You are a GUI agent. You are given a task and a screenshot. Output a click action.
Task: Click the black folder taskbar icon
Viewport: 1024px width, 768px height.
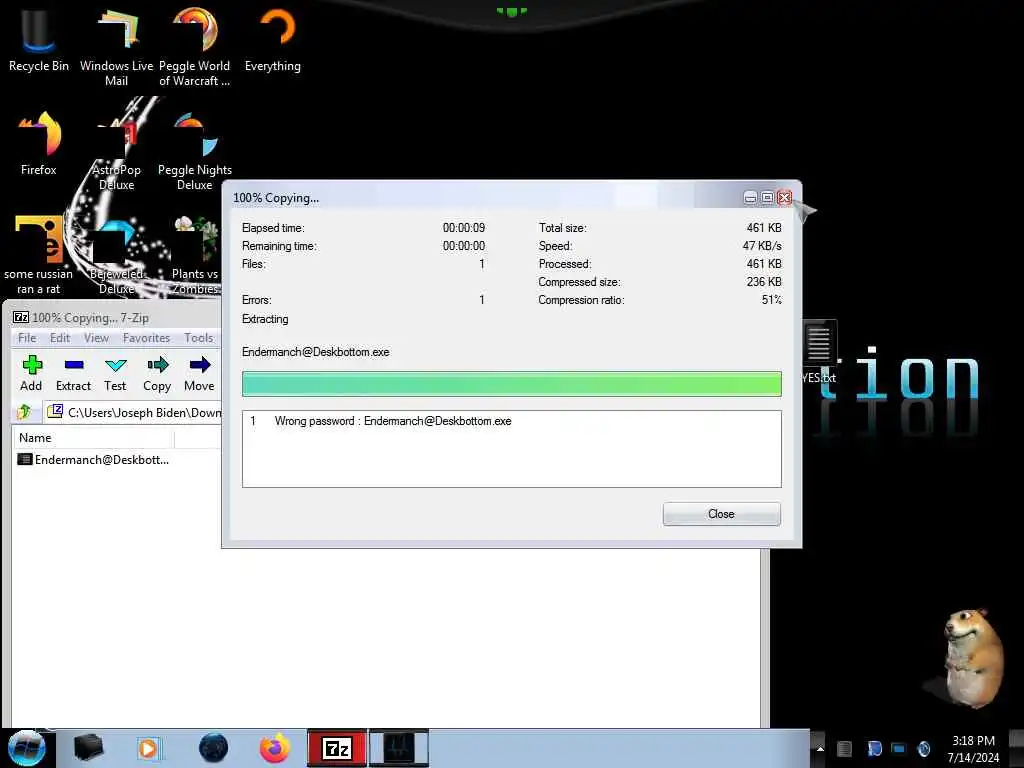click(x=88, y=748)
